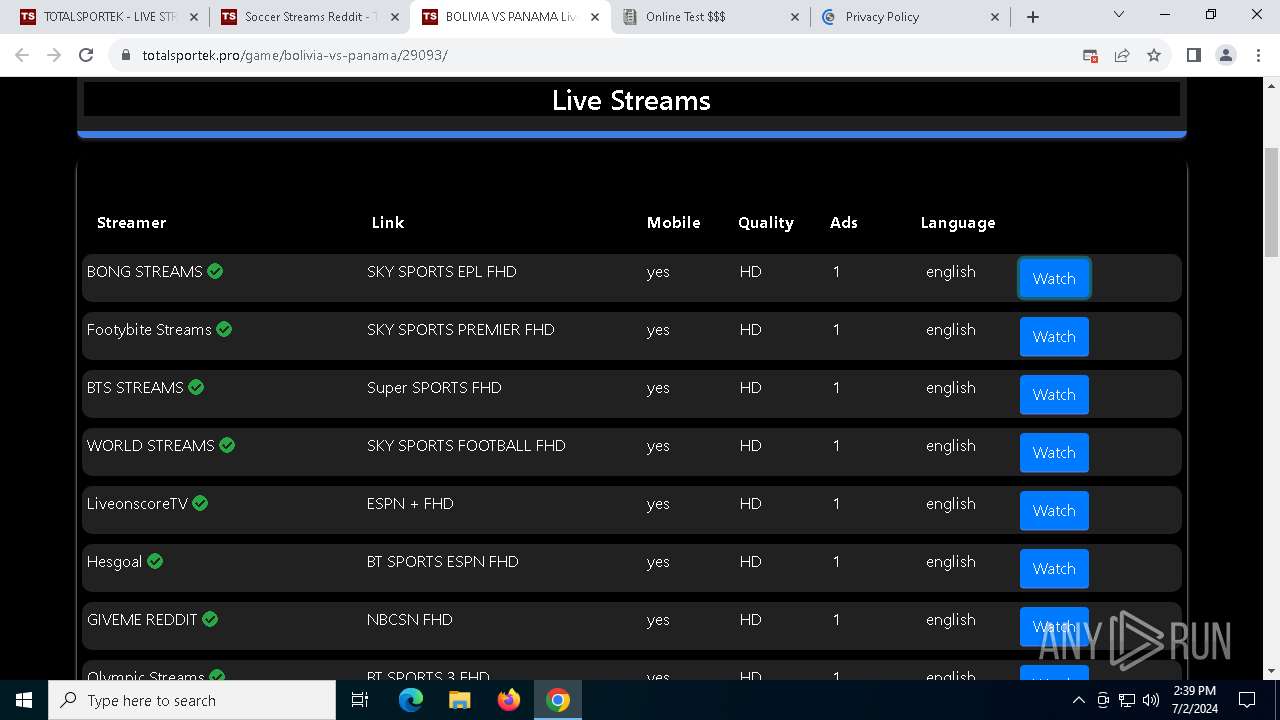Image resolution: width=1280 pixels, height=720 pixels.
Task: Click verified badge next to WORLD STREAMS
Action: pos(227,445)
